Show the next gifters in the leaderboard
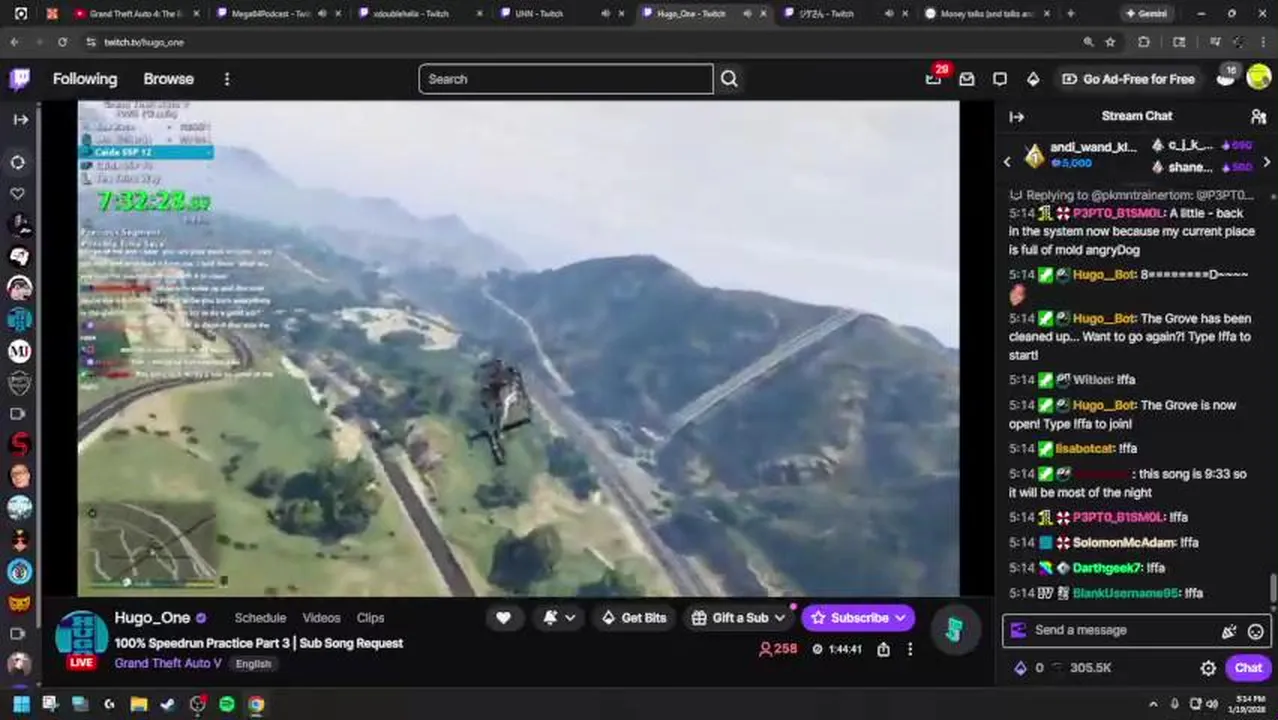The height and width of the screenshot is (720, 1278). tap(1266, 162)
